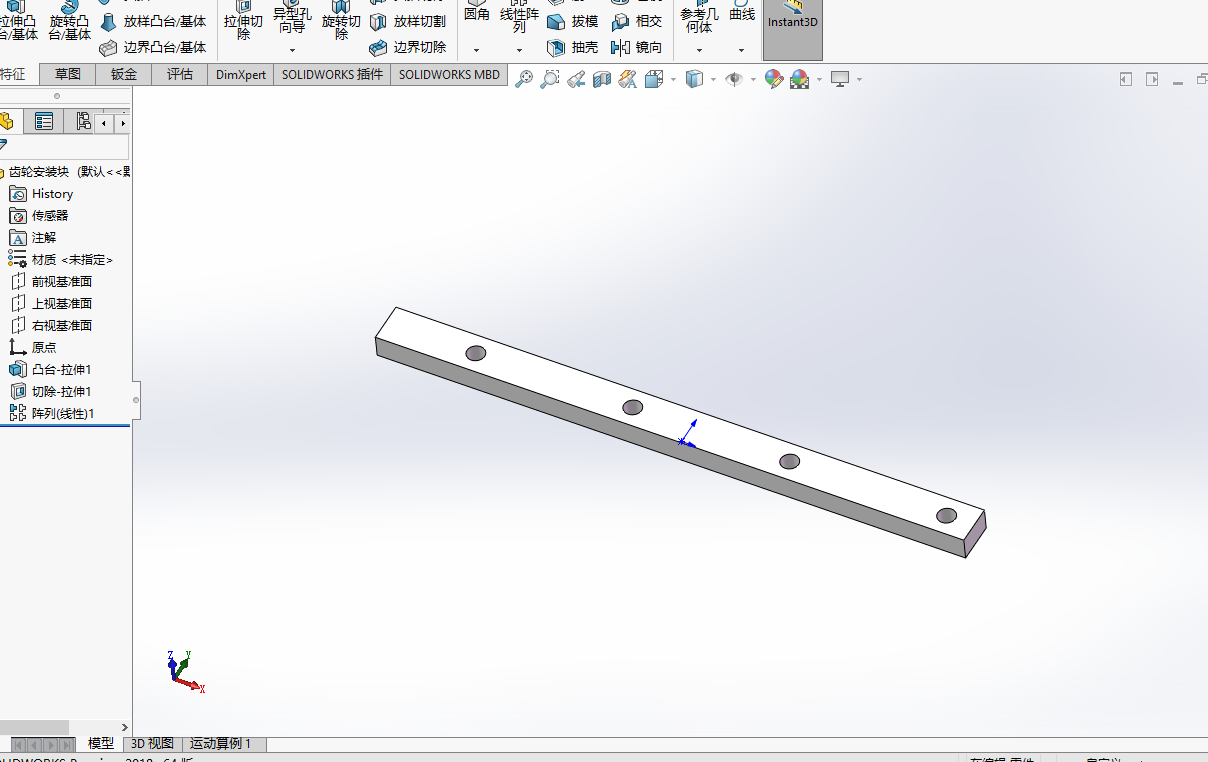Open the ConfigurationManager tab icon
Viewport: 1208px width, 762px height.
coord(81,122)
